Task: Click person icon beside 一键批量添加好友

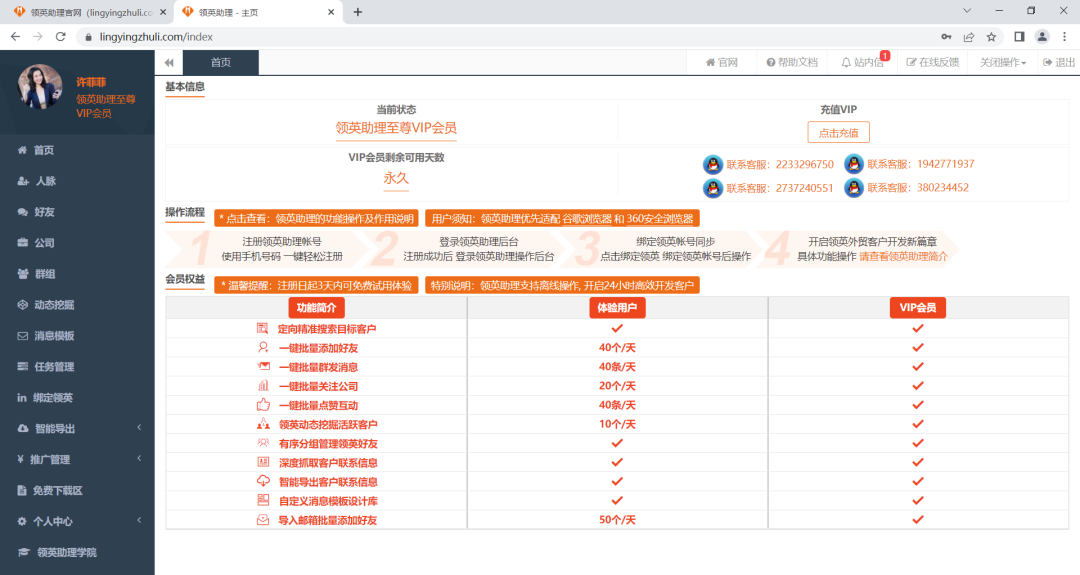Action: point(262,348)
